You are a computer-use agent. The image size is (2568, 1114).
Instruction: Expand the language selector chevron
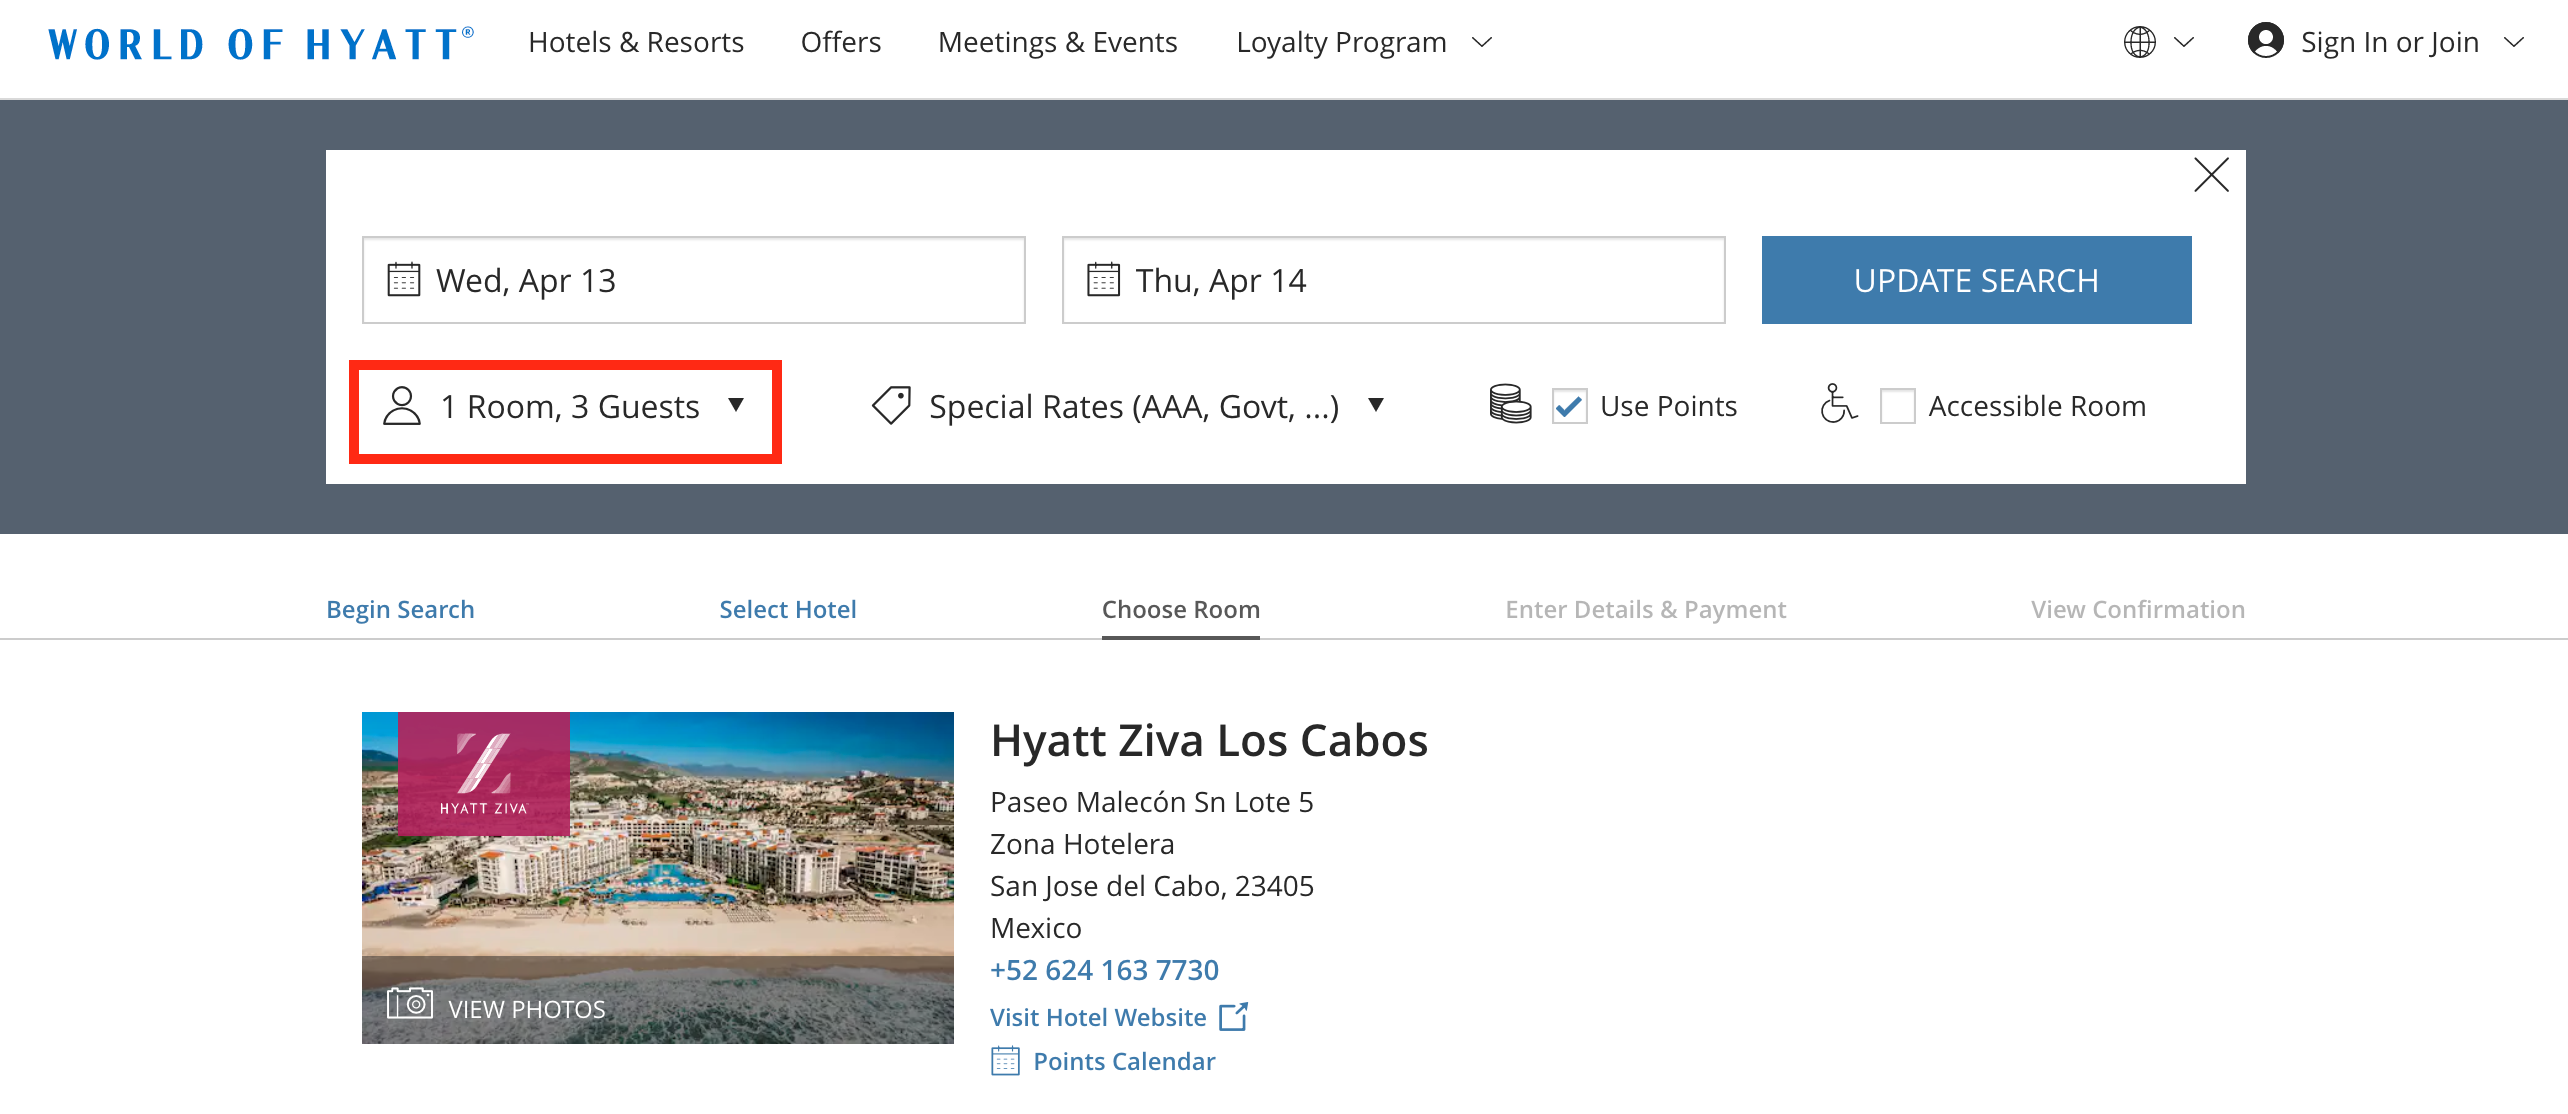(2184, 42)
